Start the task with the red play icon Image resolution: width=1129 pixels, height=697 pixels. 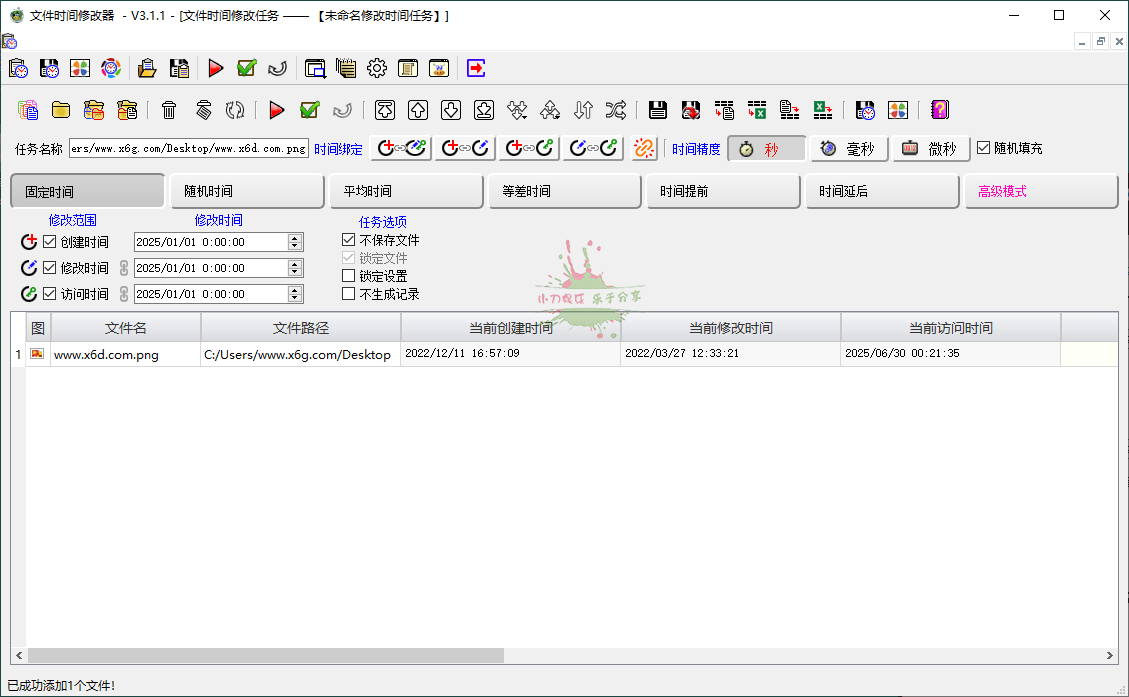(x=277, y=110)
